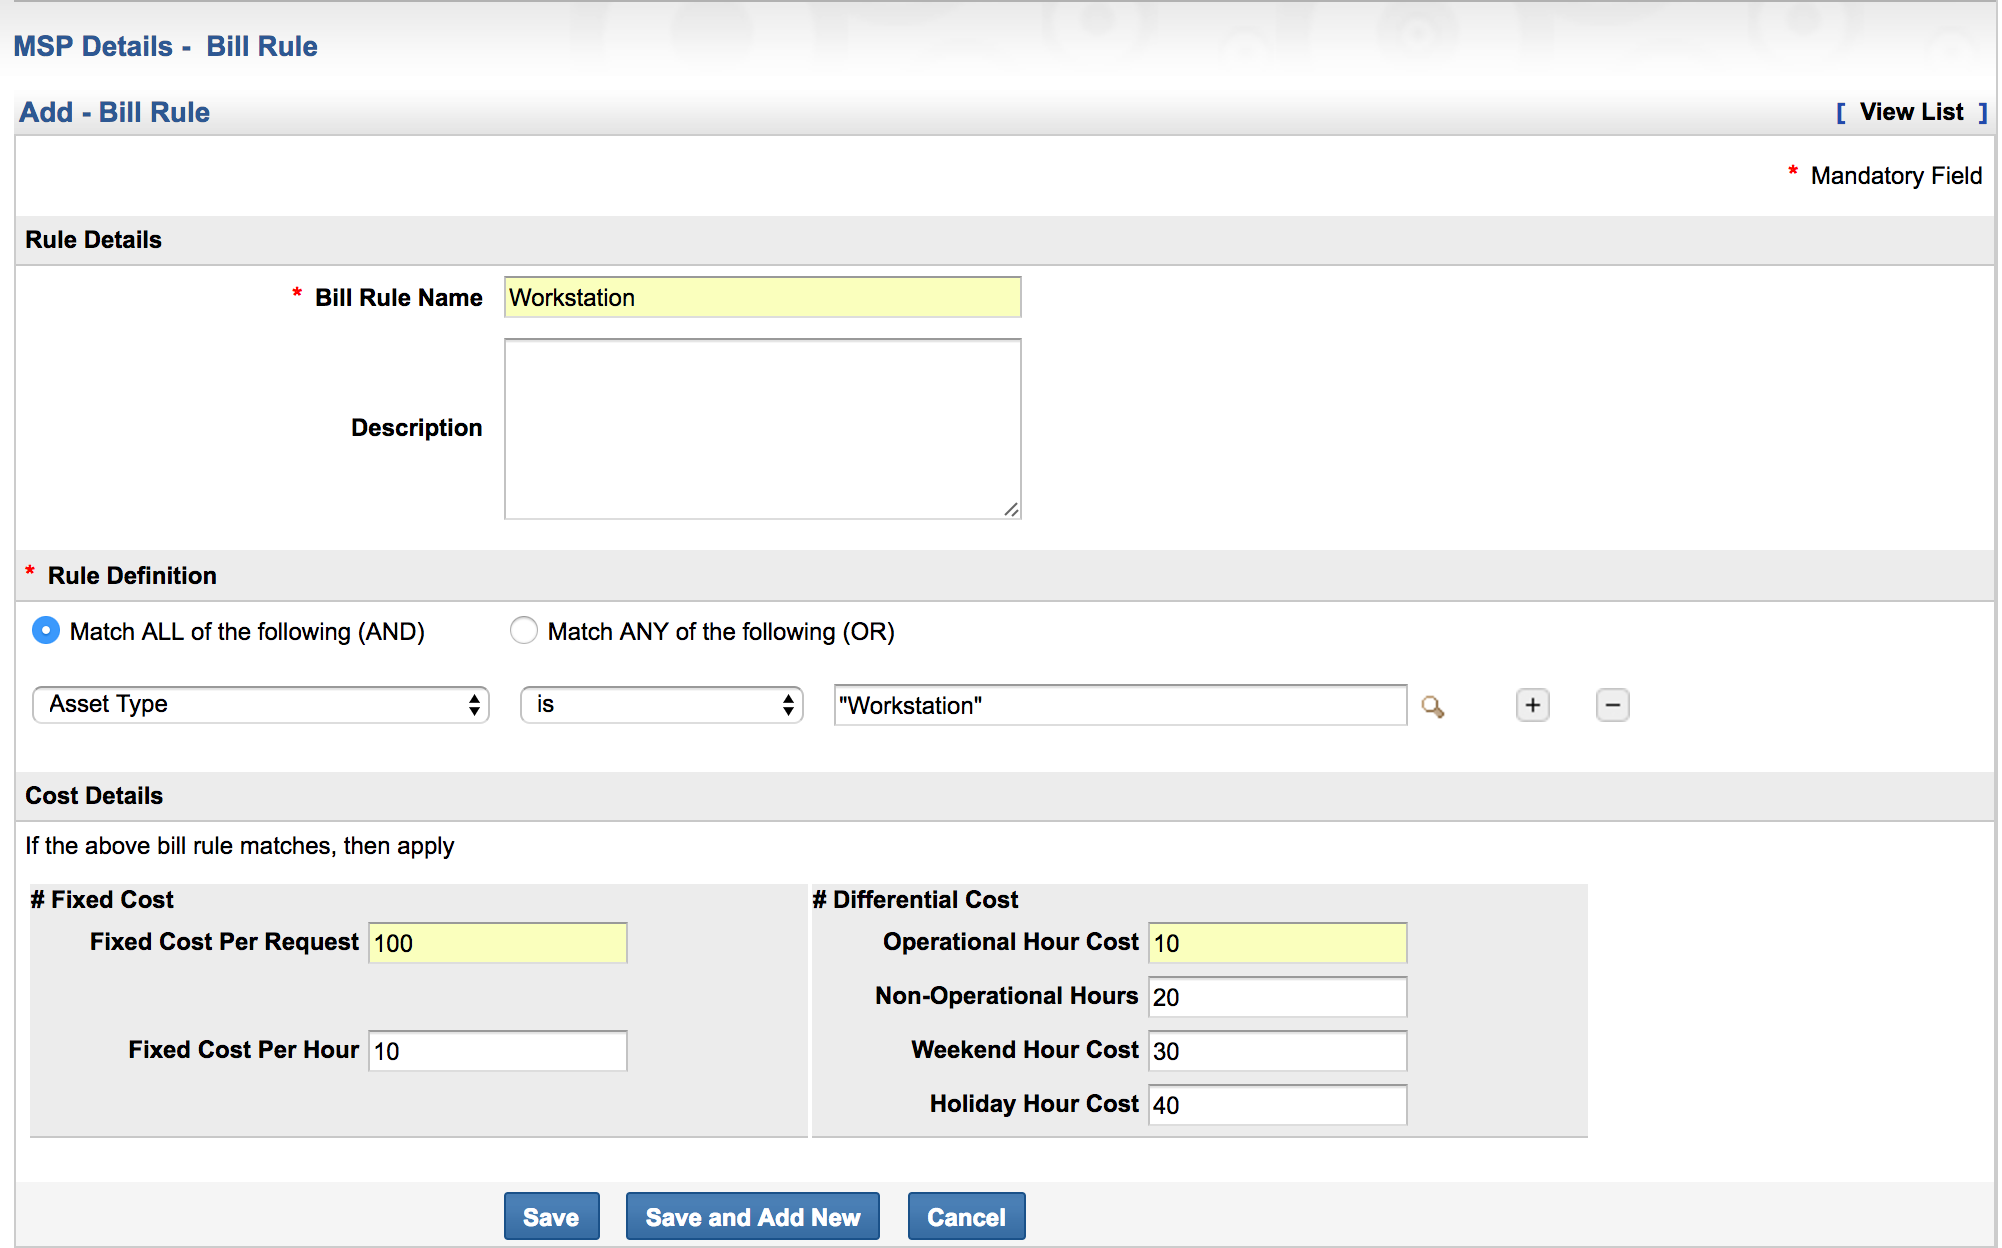Click inside the Description text area

click(762, 428)
